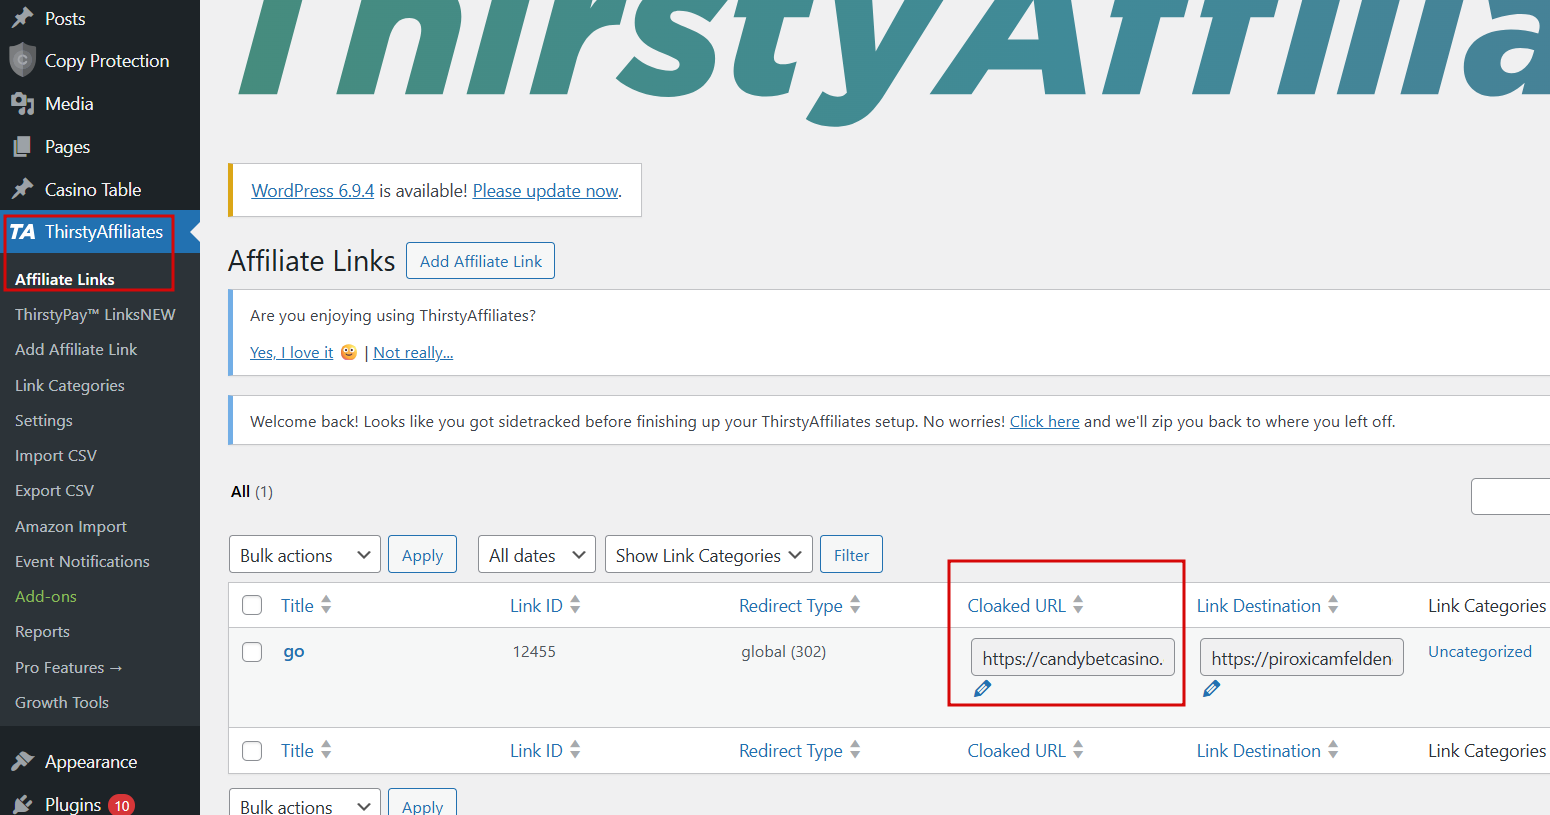1550x815 pixels.
Task: Open Uncategorized category link
Action: [x=1480, y=651]
